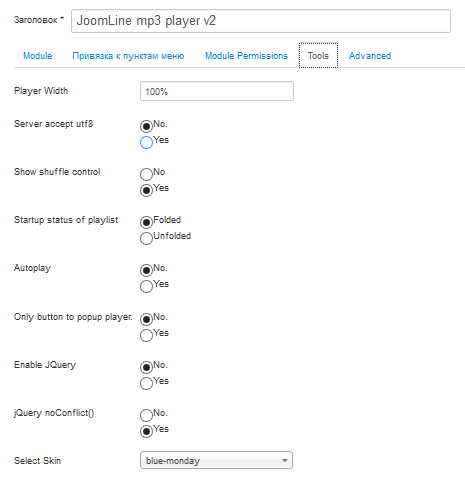Click the Player Width label

pos(41,91)
